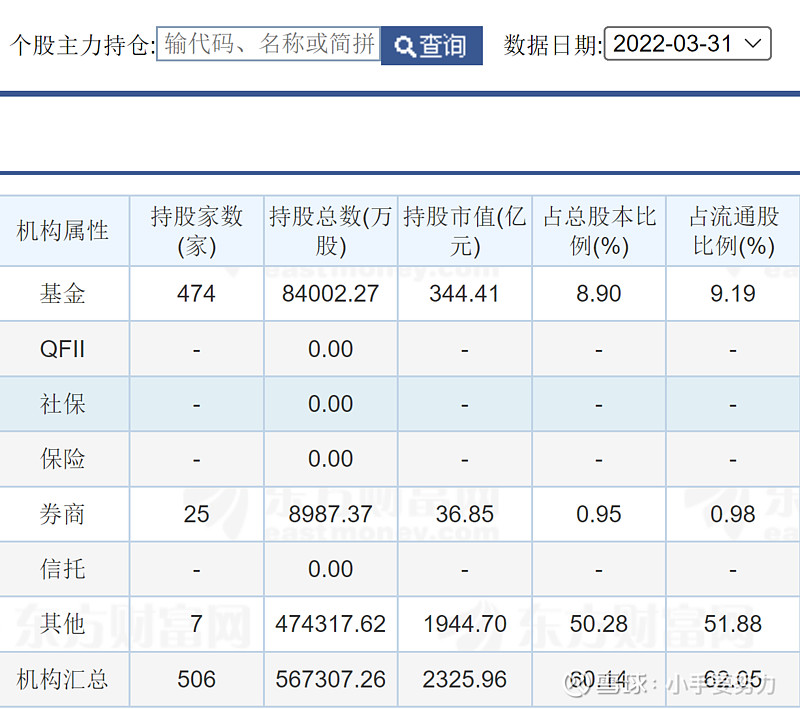Click the value 9.19 in 基金 row
The image size is (800, 709).
pyautogui.click(x=733, y=294)
